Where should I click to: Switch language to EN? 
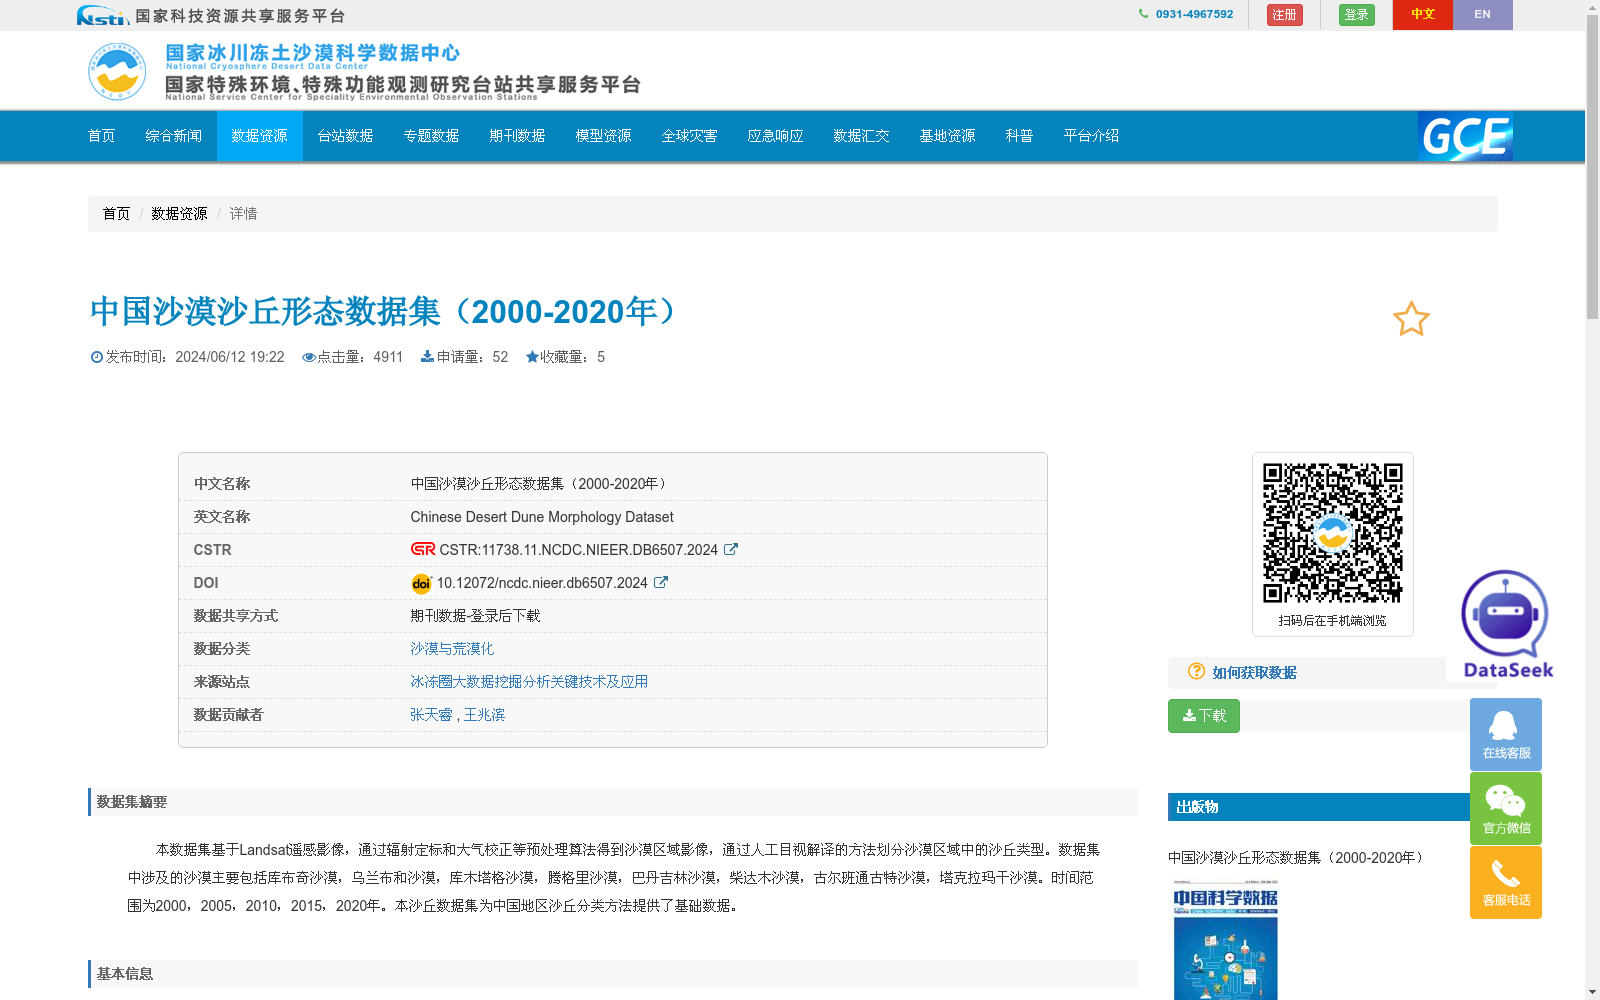coord(1483,15)
